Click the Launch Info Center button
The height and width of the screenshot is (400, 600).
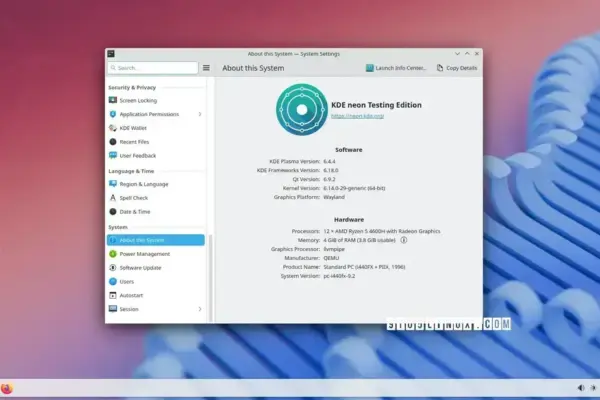[396, 68]
